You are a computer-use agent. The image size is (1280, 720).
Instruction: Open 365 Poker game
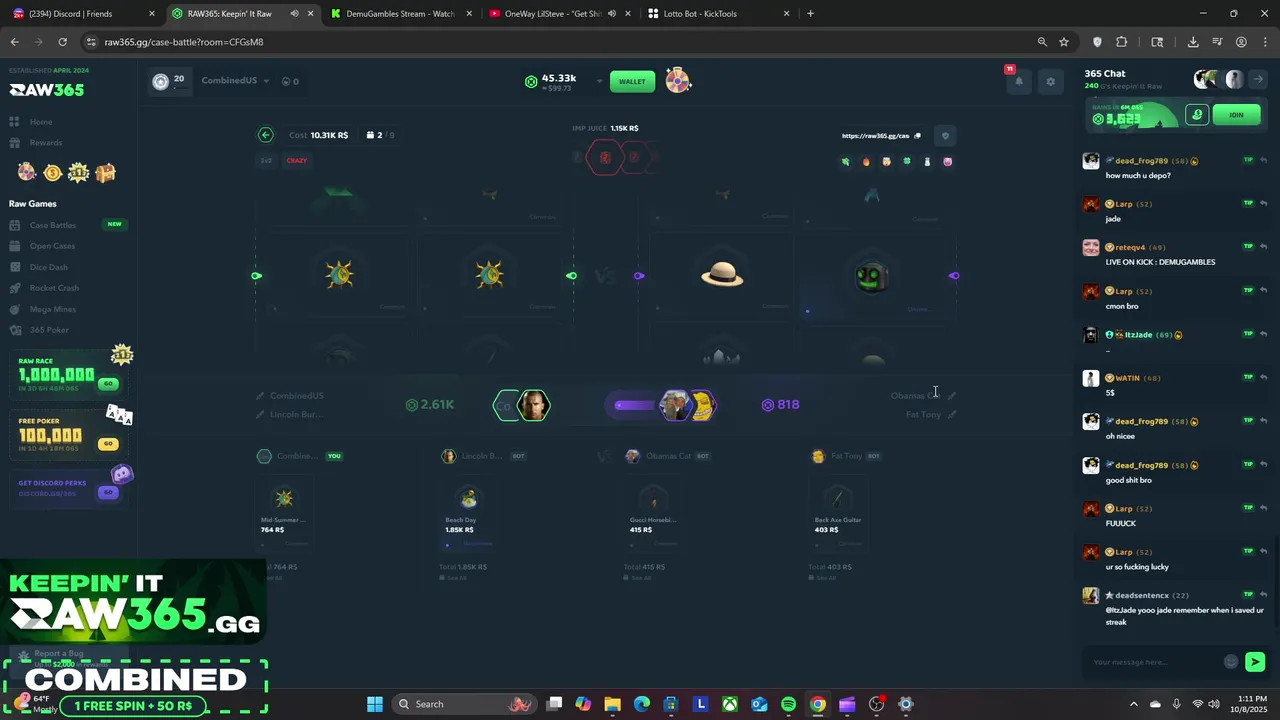49,330
